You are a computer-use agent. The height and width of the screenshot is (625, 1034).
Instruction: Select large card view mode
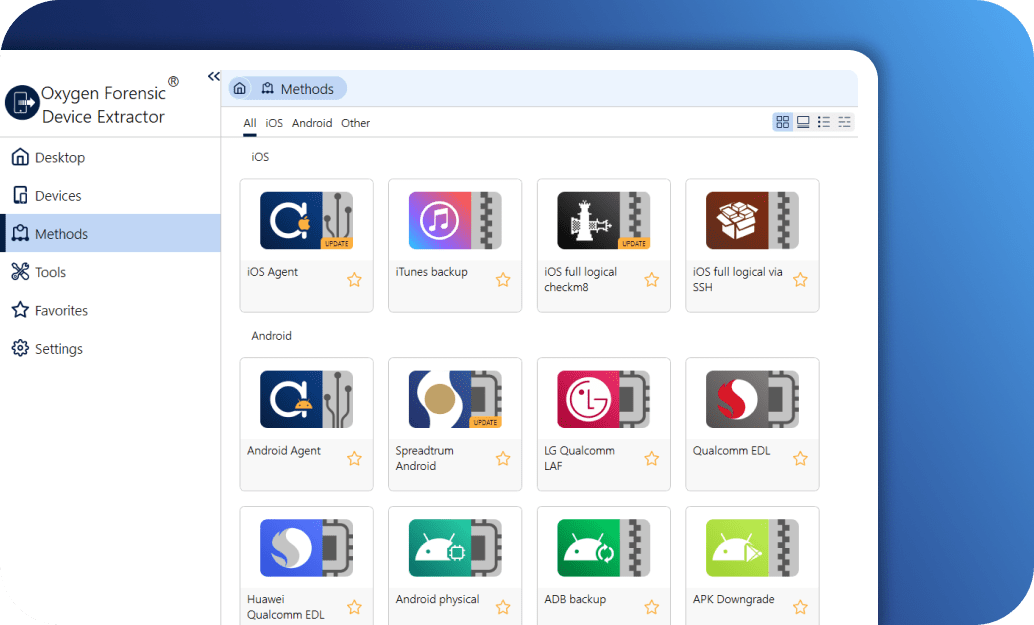click(x=803, y=122)
